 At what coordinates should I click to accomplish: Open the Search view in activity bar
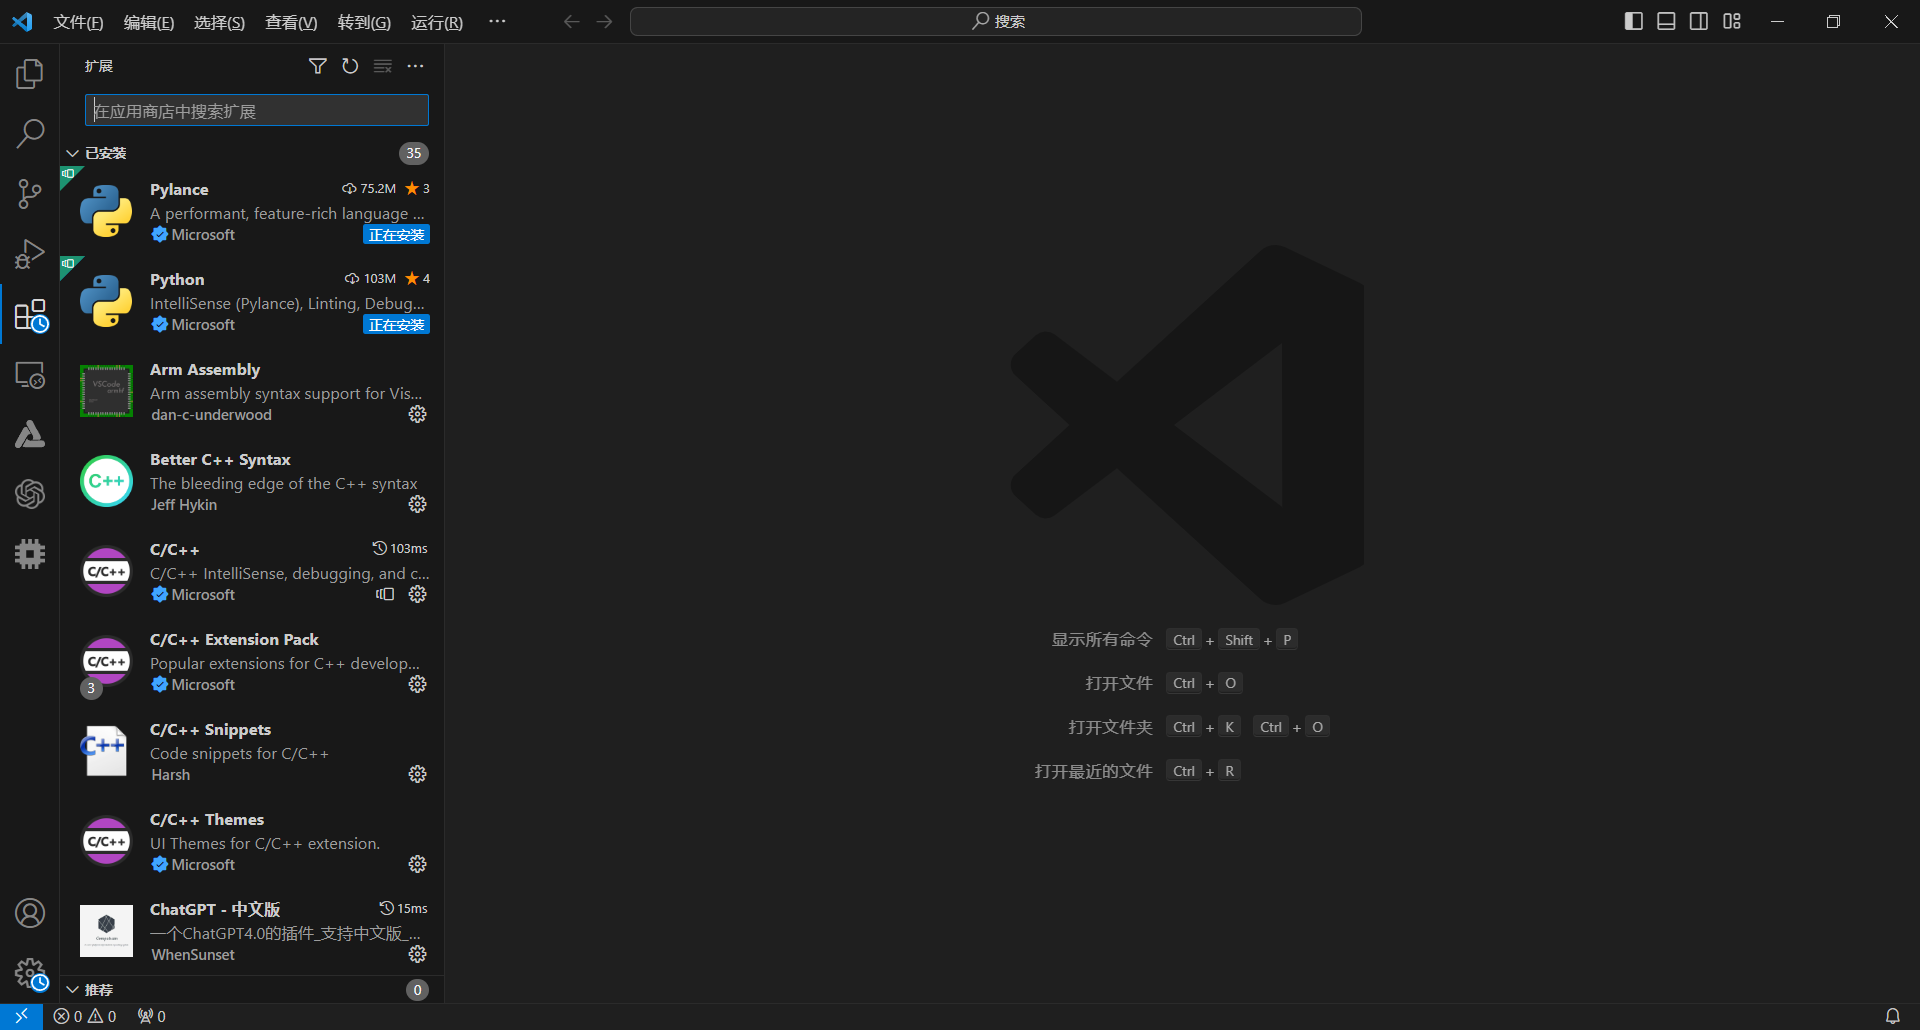[30, 133]
